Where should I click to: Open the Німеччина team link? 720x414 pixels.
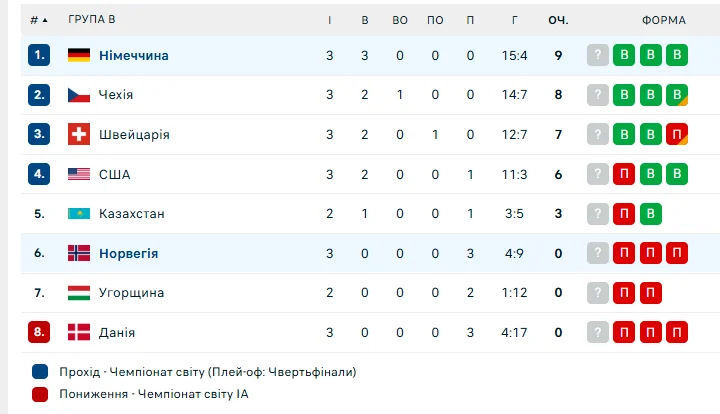tap(133, 55)
